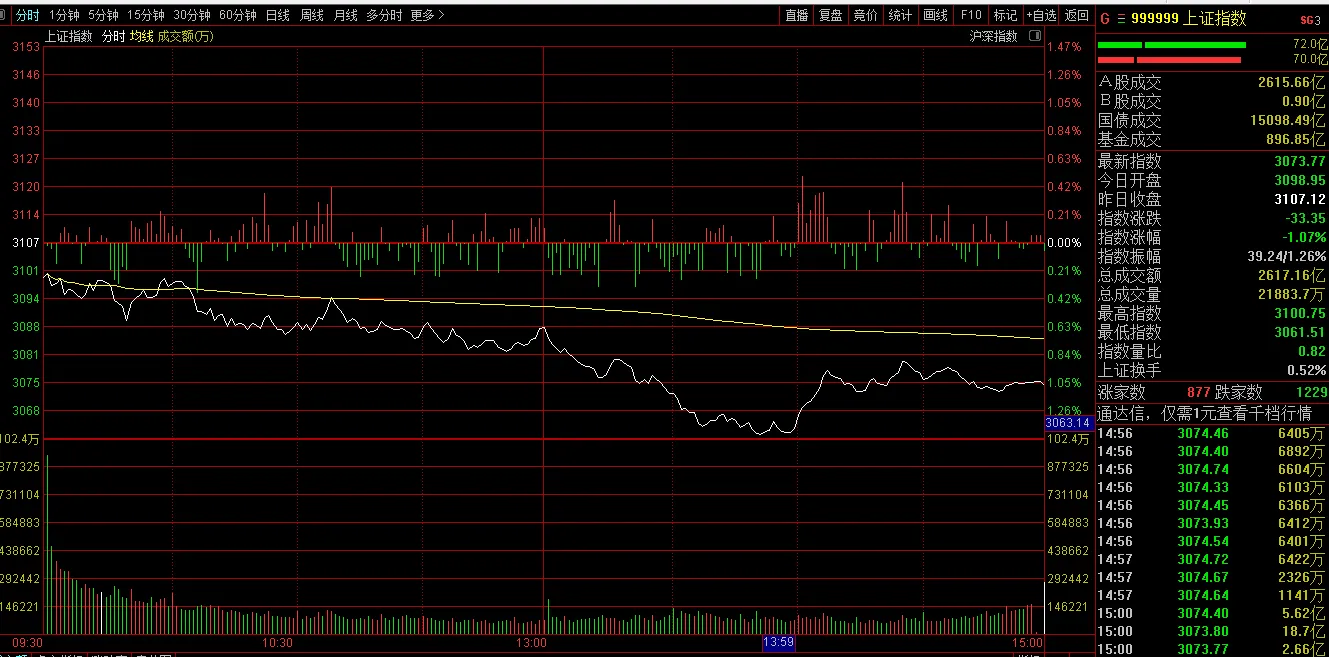Click the panel icon left of 分时 tab
Image resolution: width=1329 pixels, height=657 pixels.
[x=7, y=15]
